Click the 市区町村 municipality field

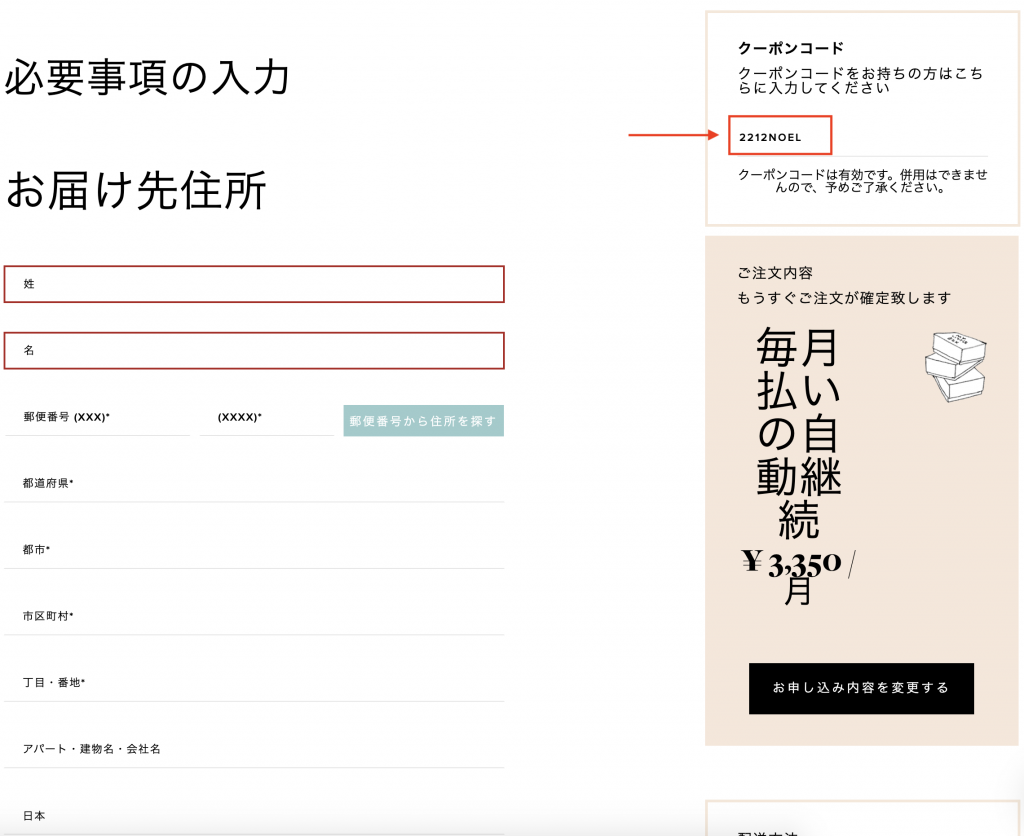click(x=254, y=616)
